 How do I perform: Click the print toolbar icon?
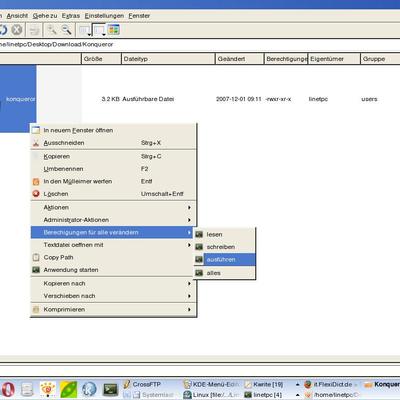click(x=34, y=31)
